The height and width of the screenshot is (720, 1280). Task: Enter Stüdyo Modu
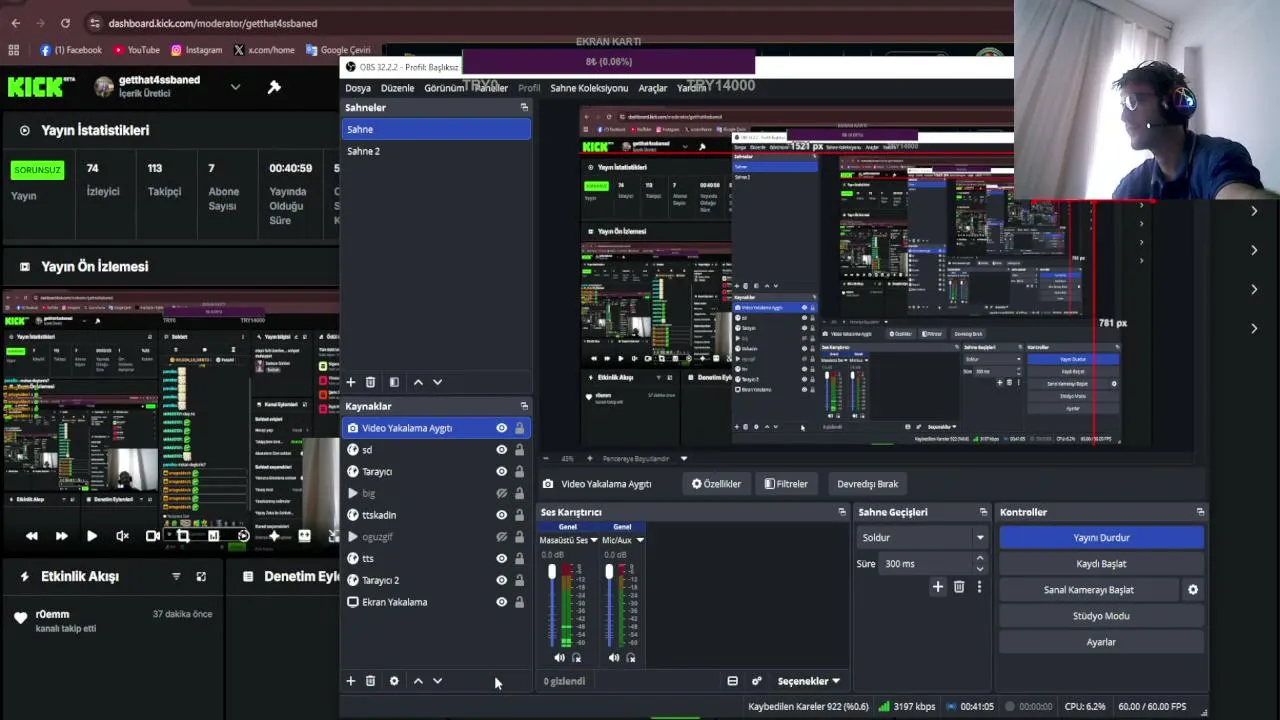[x=1101, y=616]
